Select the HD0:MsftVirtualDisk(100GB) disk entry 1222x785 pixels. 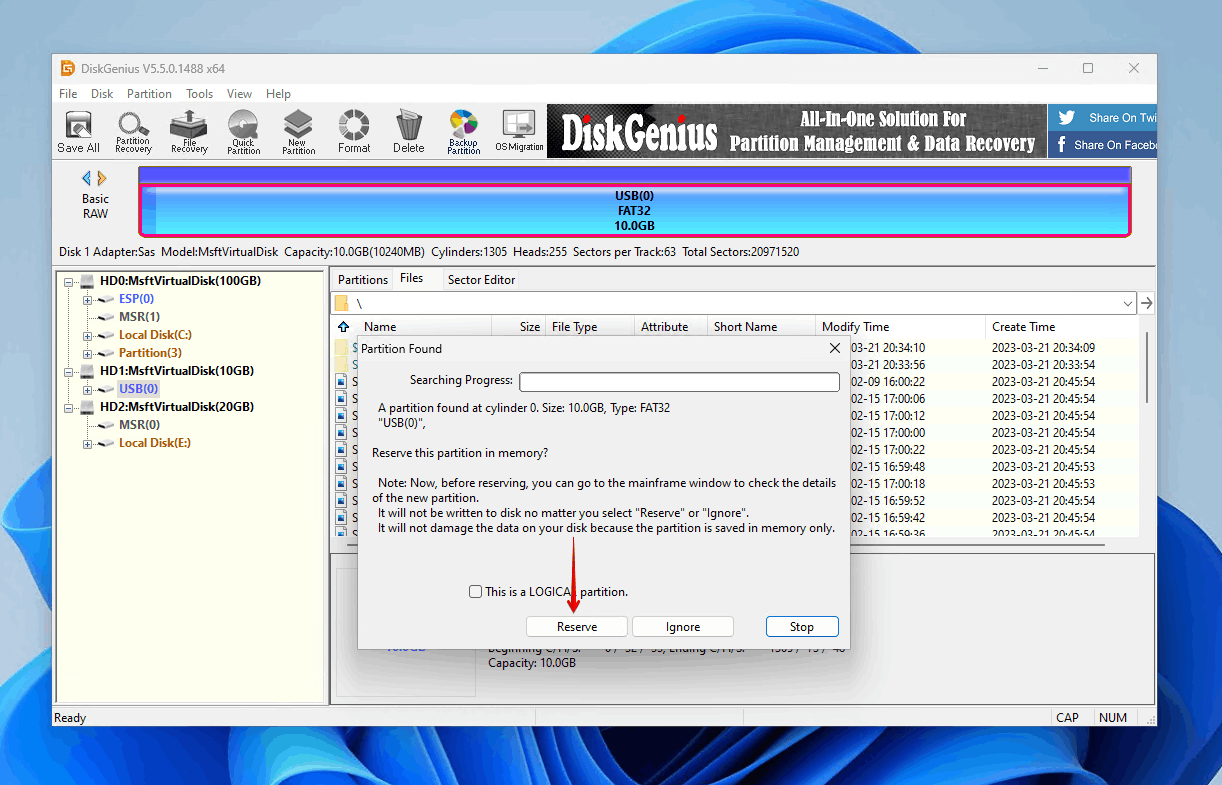click(x=181, y=282)
